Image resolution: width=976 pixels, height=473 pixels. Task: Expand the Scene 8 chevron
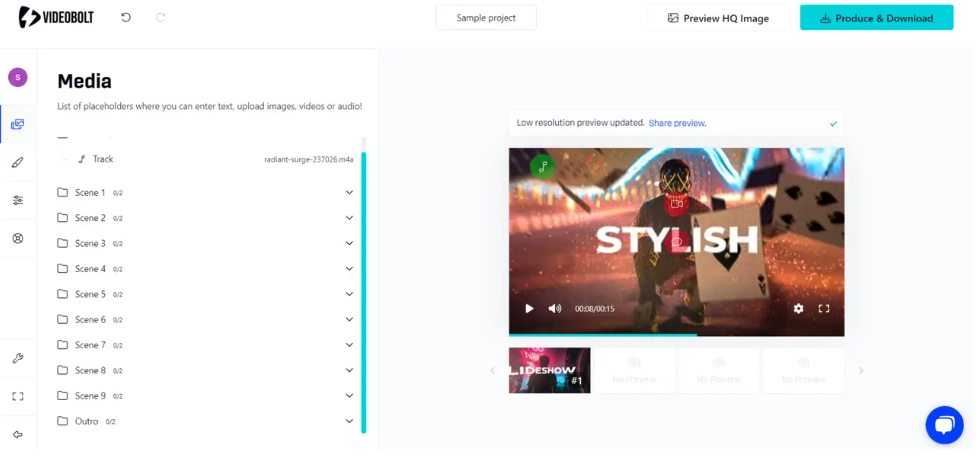(x=349, y=370)
